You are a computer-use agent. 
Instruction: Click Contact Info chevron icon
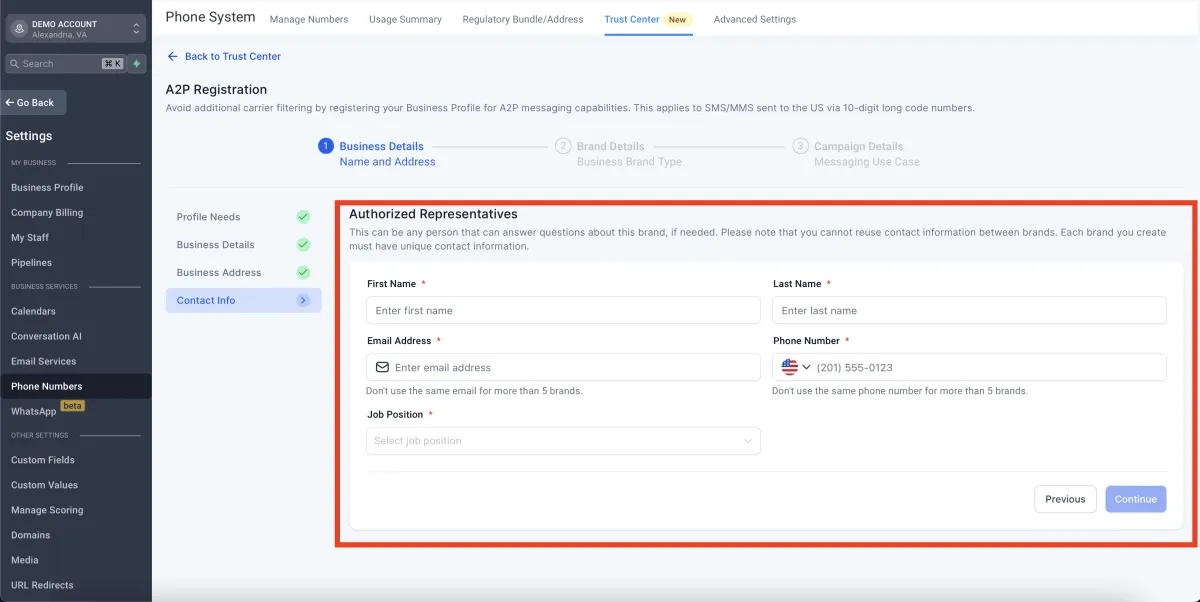click(x=303, y=300)
